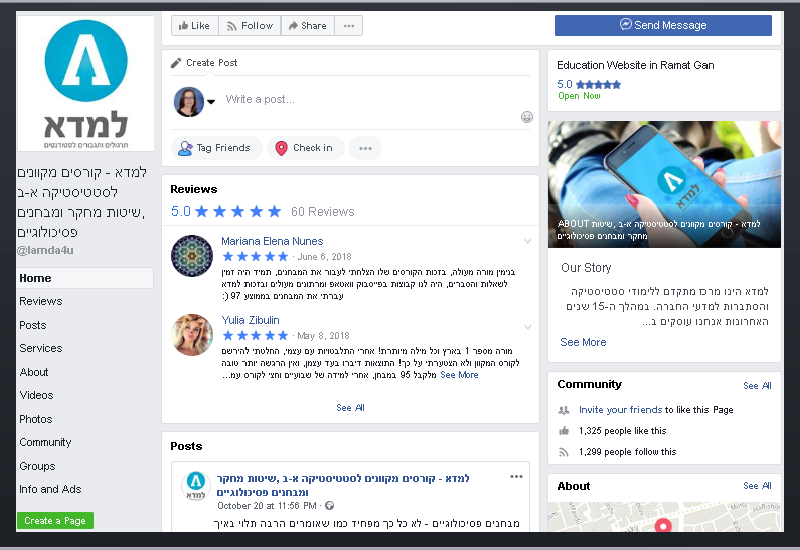This screenshot has height=550, width=800.
Task: Click the Check in button
Action: [x=306, y=148]
